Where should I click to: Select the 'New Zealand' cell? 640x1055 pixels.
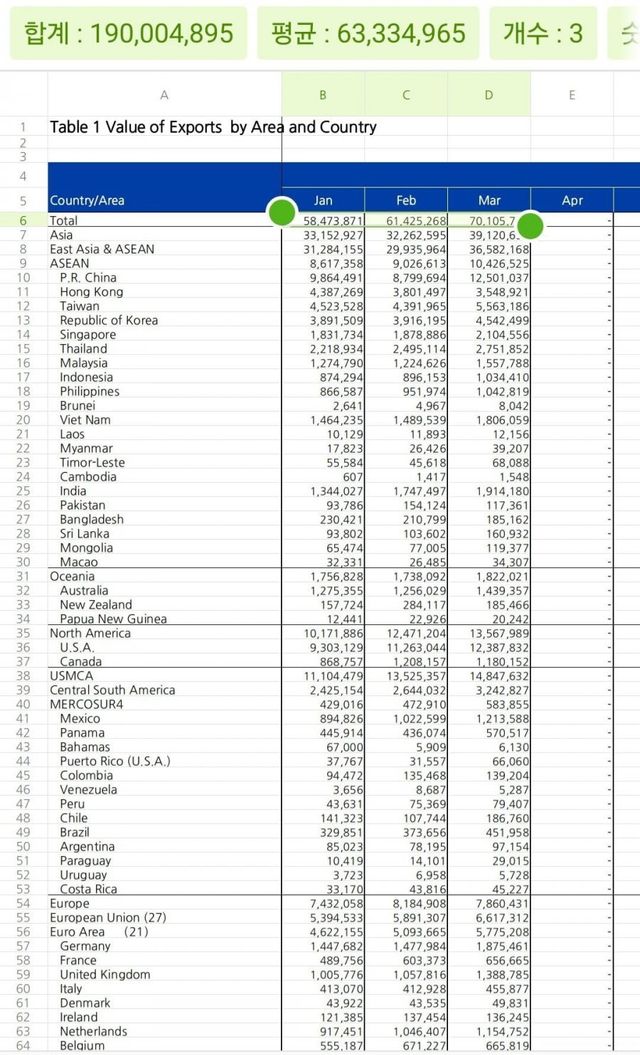click(x=165, y=604)
